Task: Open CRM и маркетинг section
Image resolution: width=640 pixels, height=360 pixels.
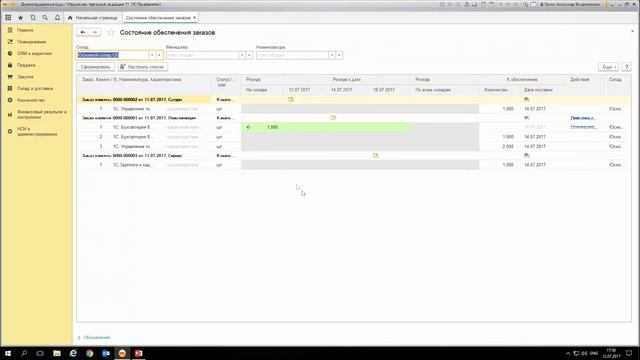Action: point(34,53)
